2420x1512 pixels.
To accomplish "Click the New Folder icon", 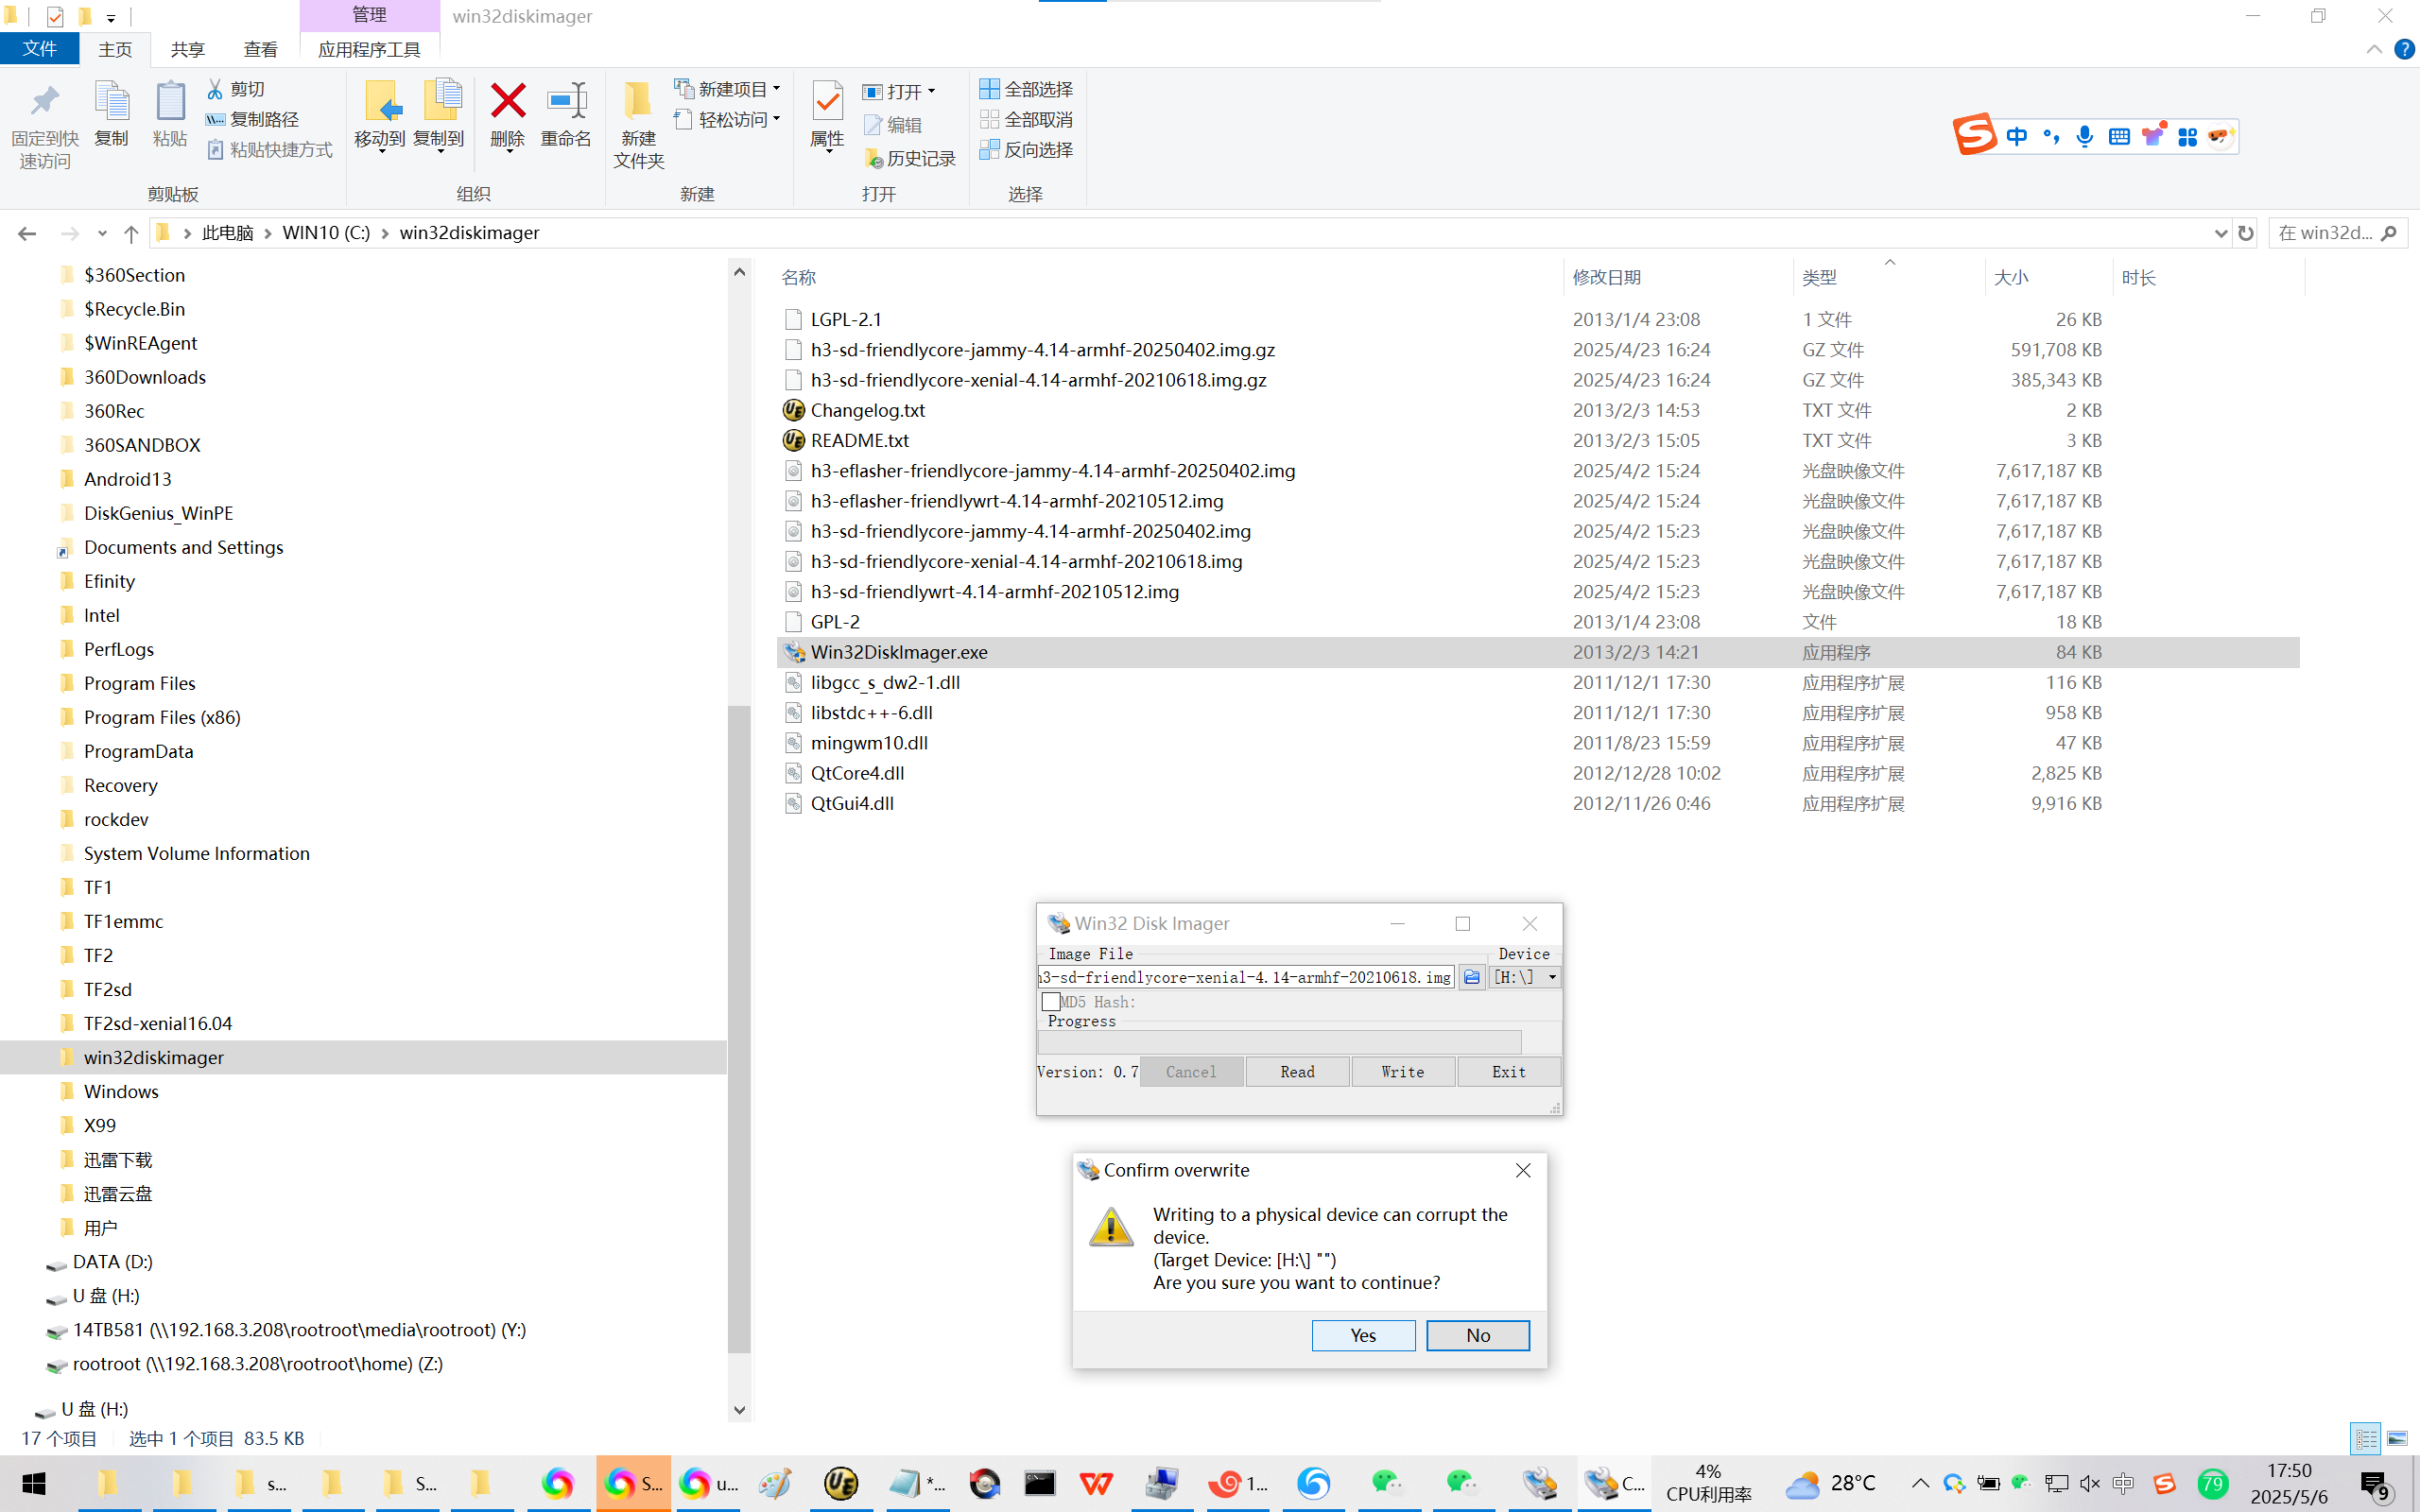I will pyautogui.click(x=638, y=102).
